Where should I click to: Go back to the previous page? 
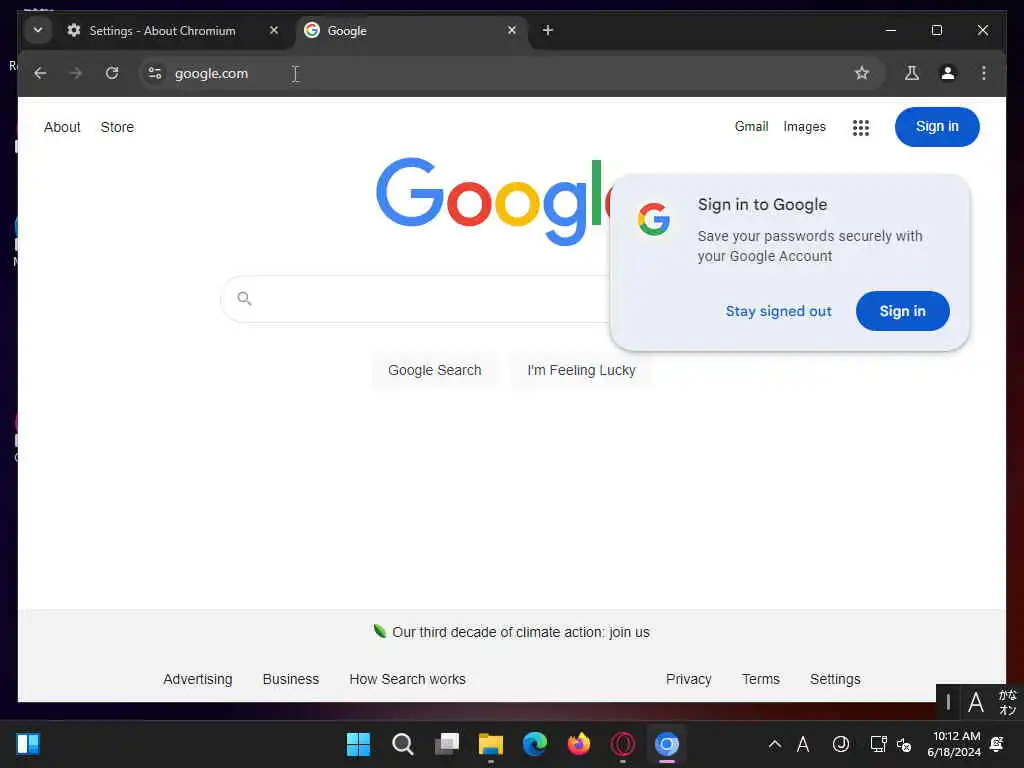pos(40,73)
